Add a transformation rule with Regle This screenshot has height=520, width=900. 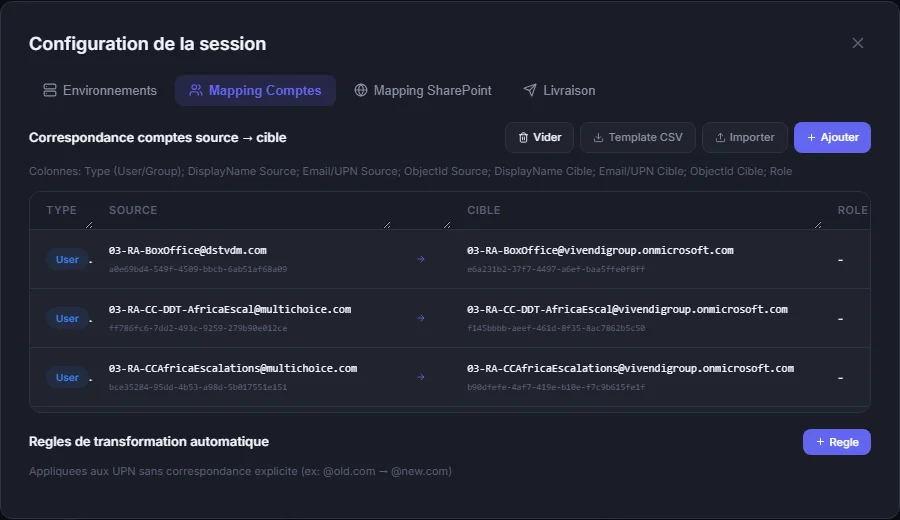click(837, 442)
